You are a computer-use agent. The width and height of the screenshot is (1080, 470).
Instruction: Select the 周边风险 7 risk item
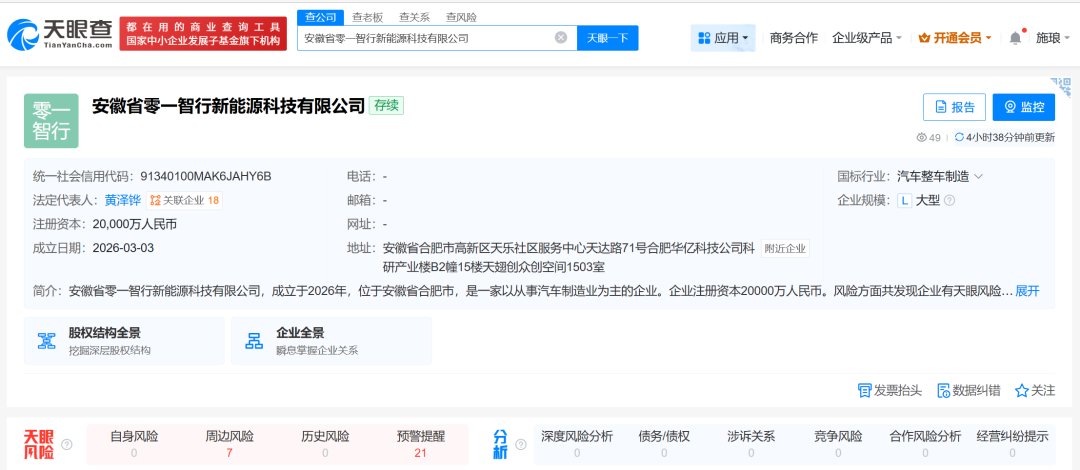pyautogui.click(x=229, y=445)
